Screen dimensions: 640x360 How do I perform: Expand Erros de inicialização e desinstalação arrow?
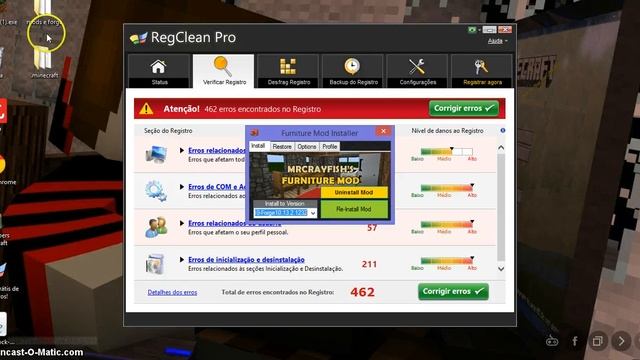(x=182, y=260)
